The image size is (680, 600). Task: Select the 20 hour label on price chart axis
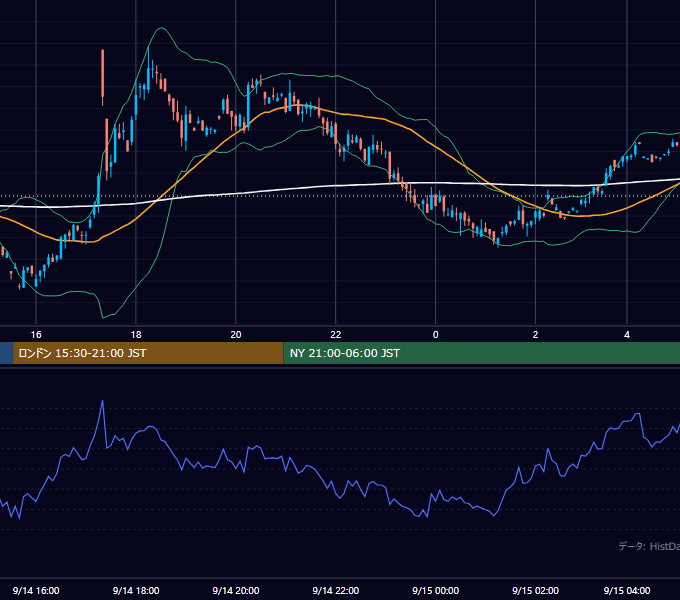(235, 334)
